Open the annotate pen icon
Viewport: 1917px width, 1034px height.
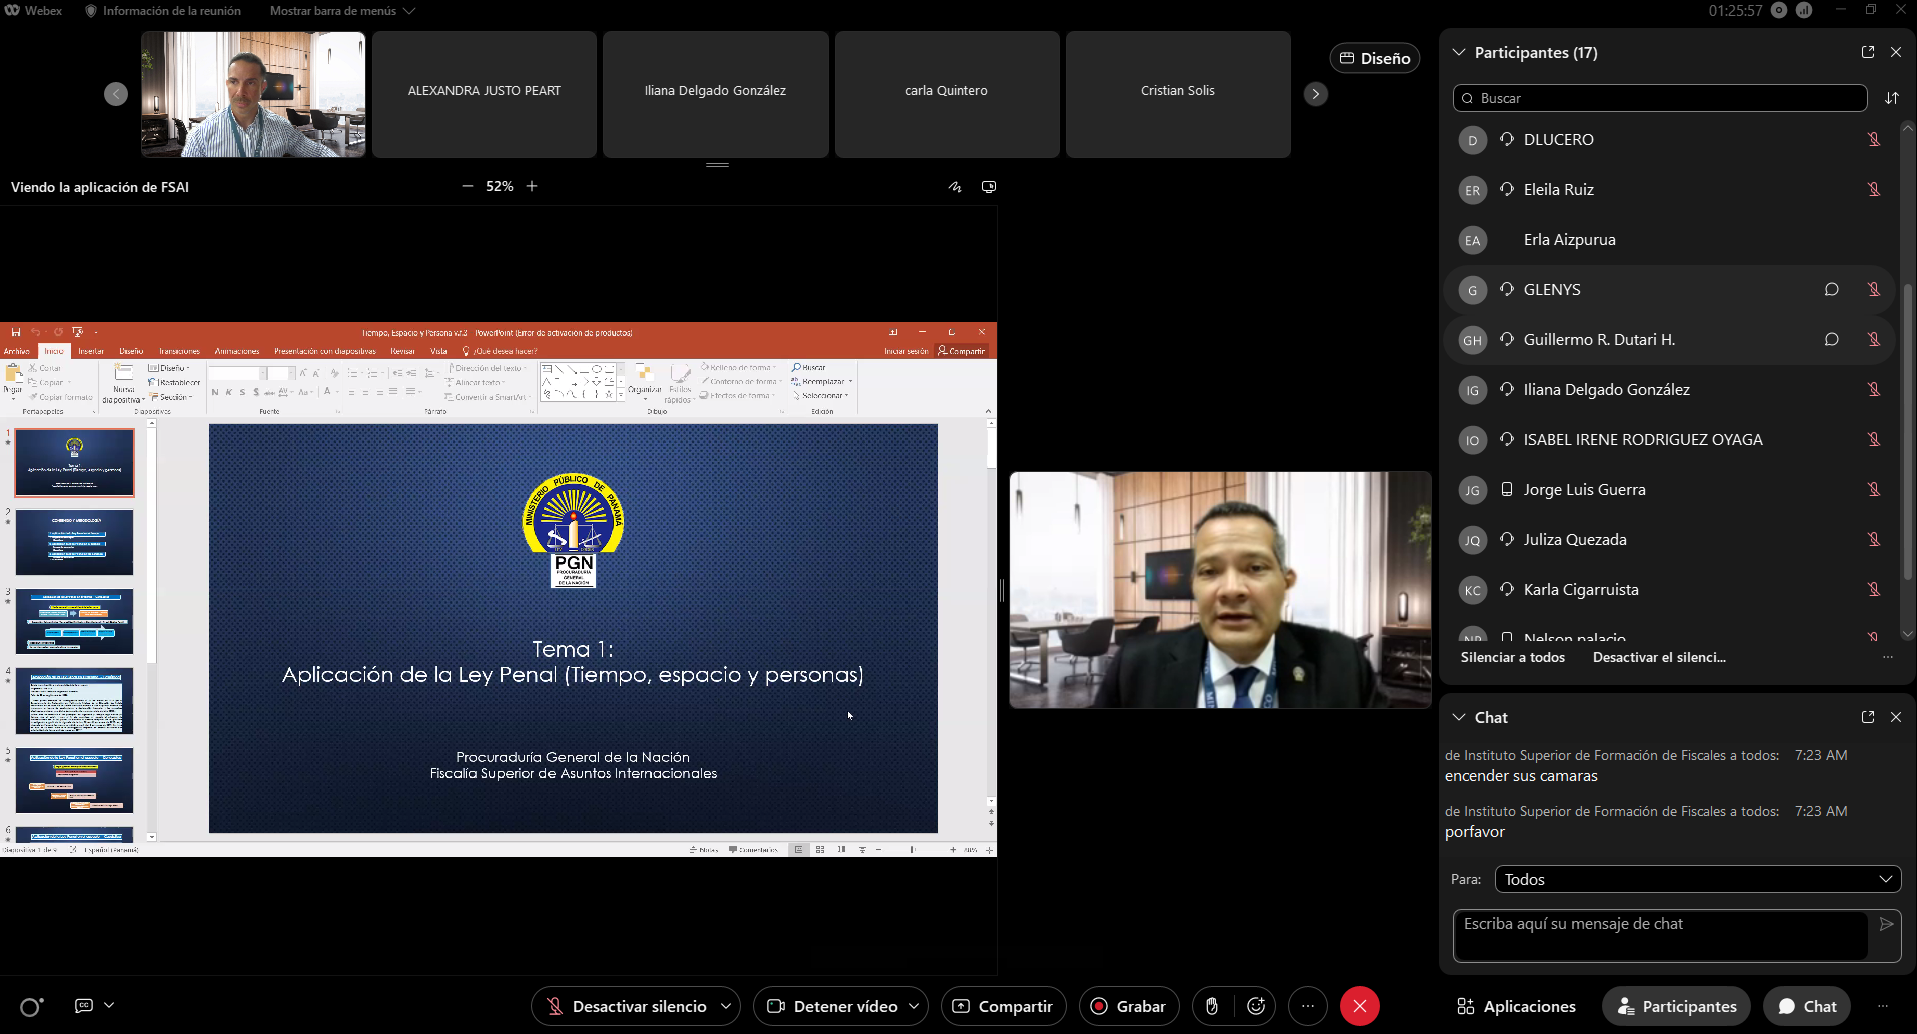[955, 187]
